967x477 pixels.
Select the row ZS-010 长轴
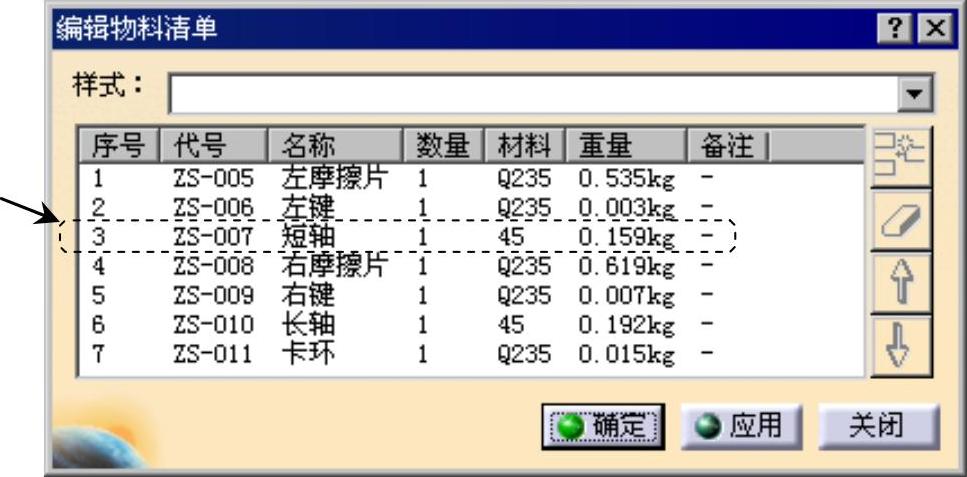471,325
